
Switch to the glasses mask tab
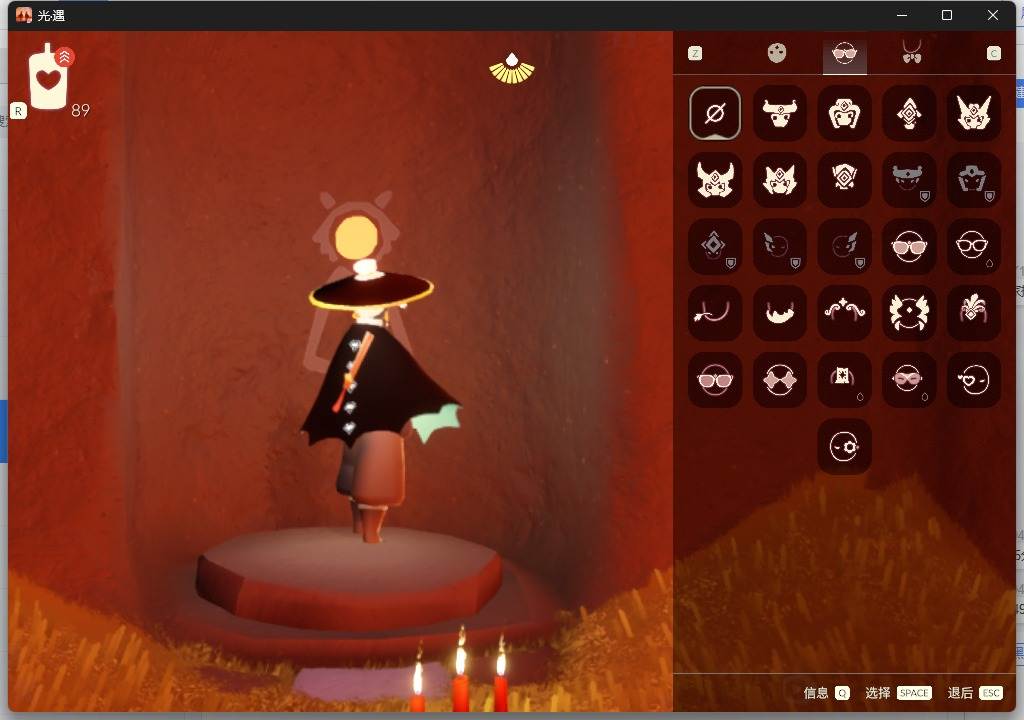pyautogui.click(x=844, y=54)
